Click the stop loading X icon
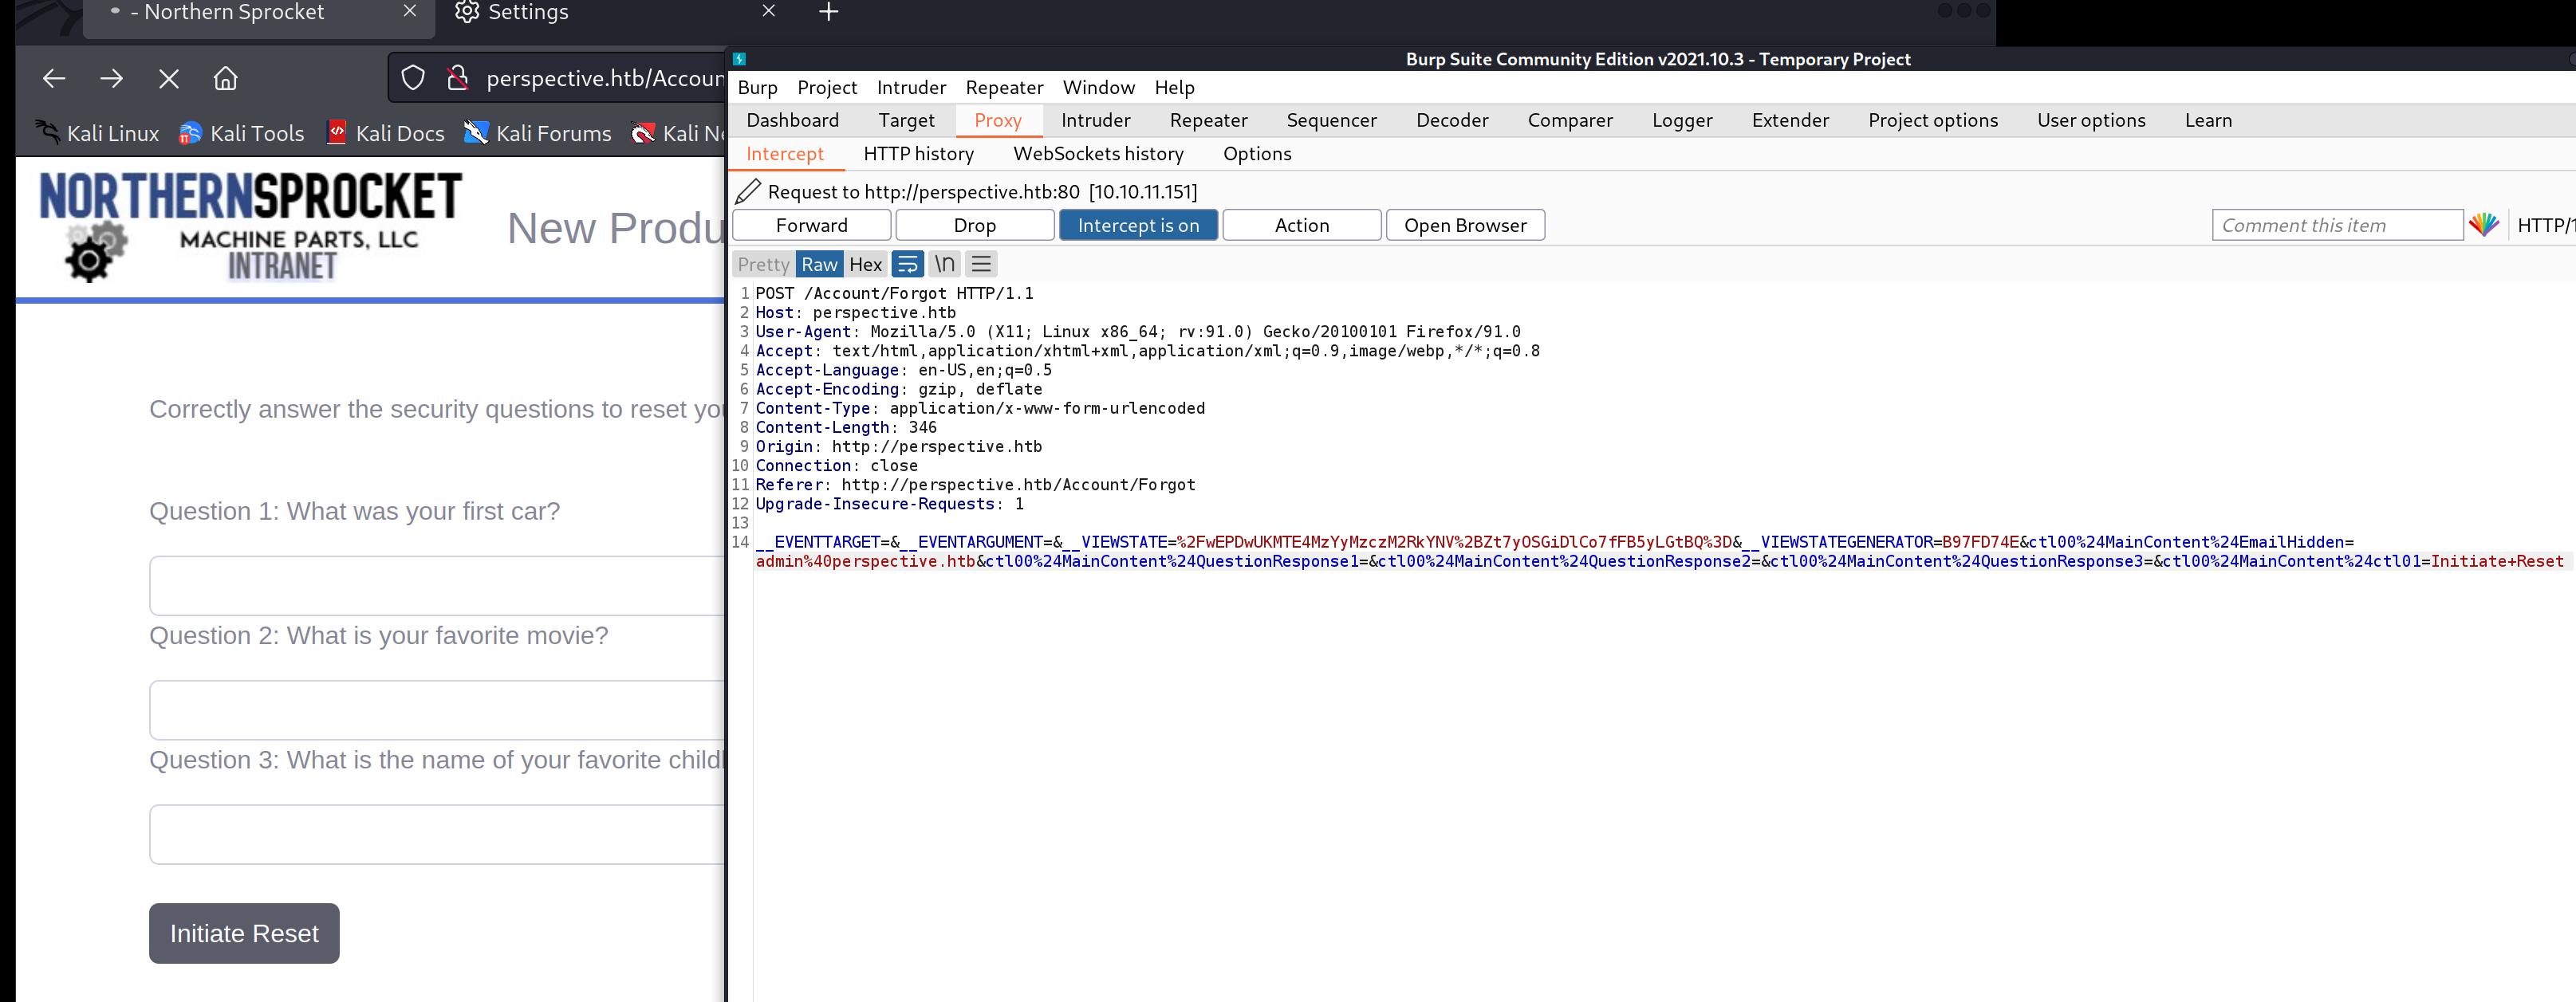Viewport: 2576px width, 1002px height. click(169, 78)
